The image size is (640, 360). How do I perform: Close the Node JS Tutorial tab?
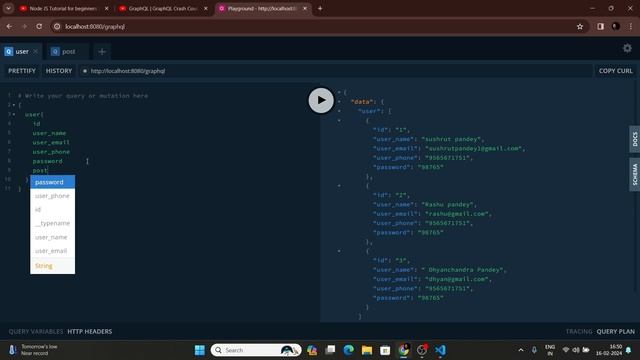click(x=107, y=9)
